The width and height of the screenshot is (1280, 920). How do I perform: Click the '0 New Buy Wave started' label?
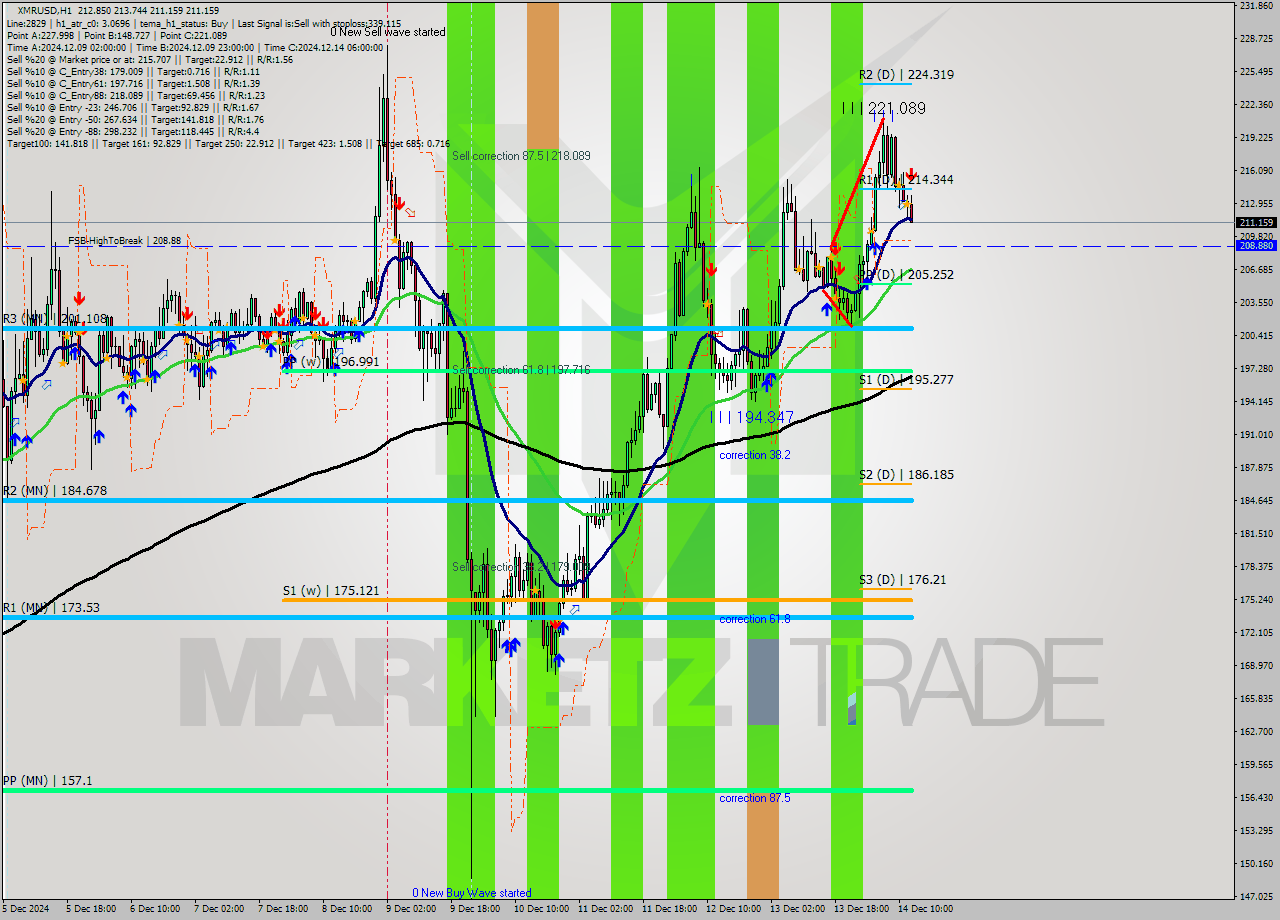coord(472,893)
